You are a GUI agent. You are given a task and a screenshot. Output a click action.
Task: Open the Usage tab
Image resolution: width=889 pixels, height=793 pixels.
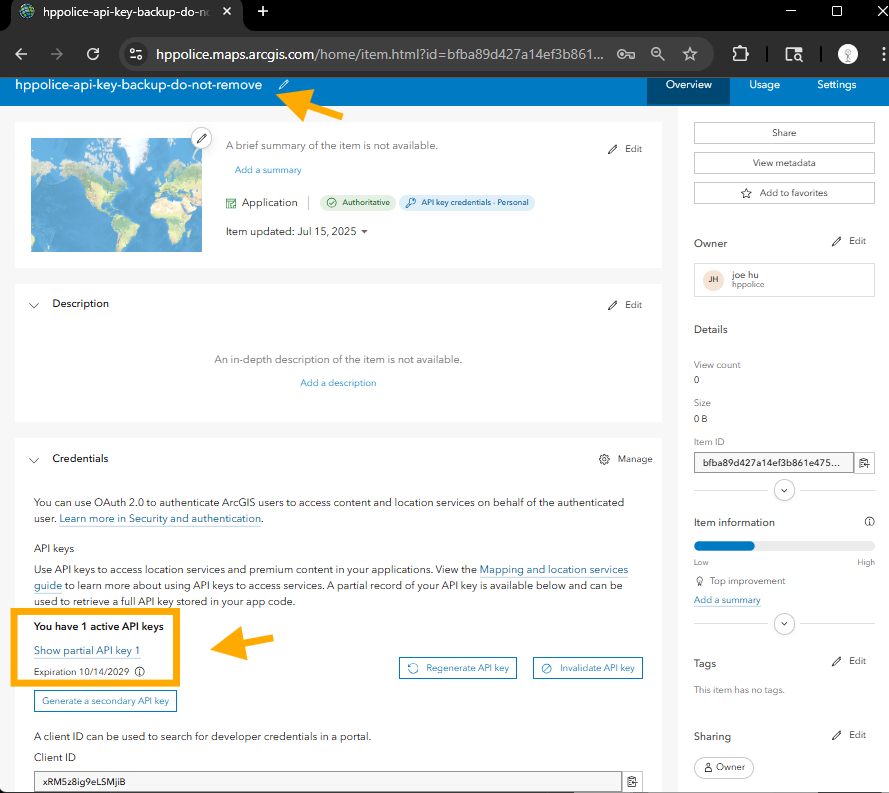point(764,85)
